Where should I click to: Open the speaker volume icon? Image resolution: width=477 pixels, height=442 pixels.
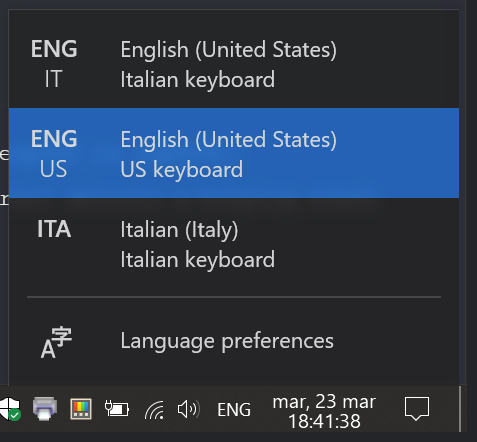tap(189, 409)
